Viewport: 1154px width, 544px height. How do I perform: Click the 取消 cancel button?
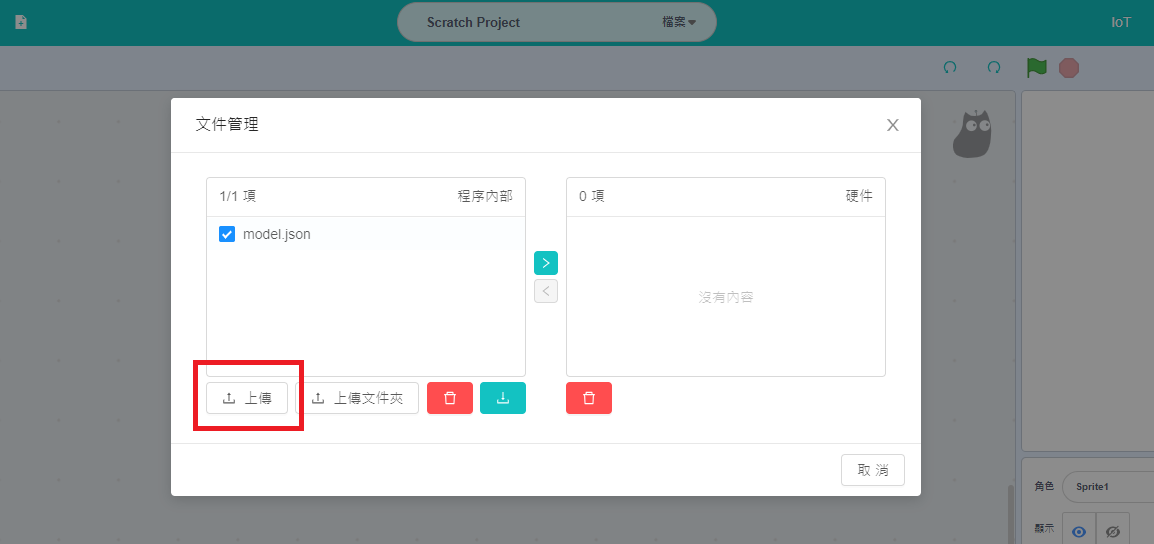point(873,470)
